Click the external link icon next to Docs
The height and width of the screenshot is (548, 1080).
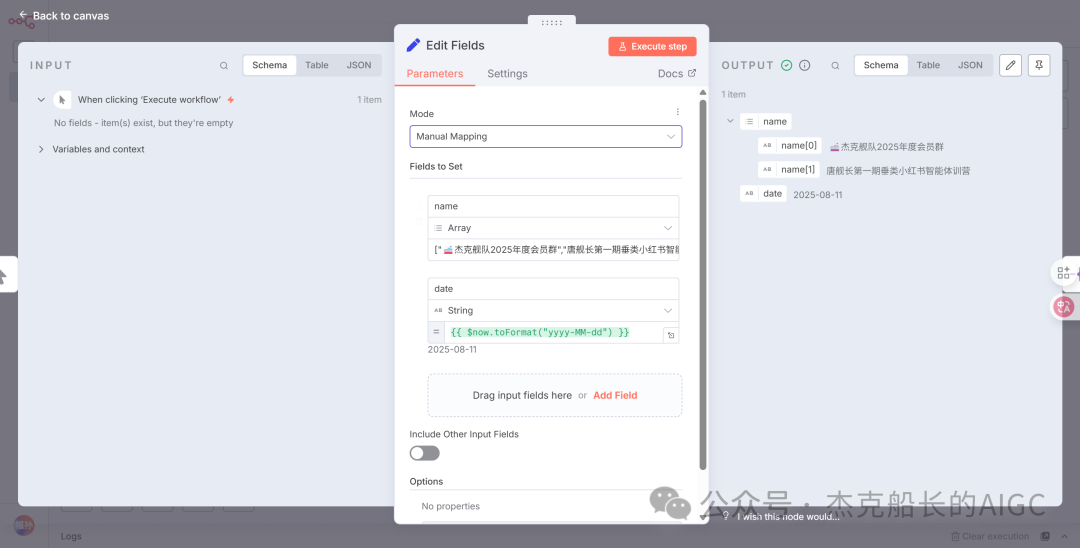tap(692, 73)
